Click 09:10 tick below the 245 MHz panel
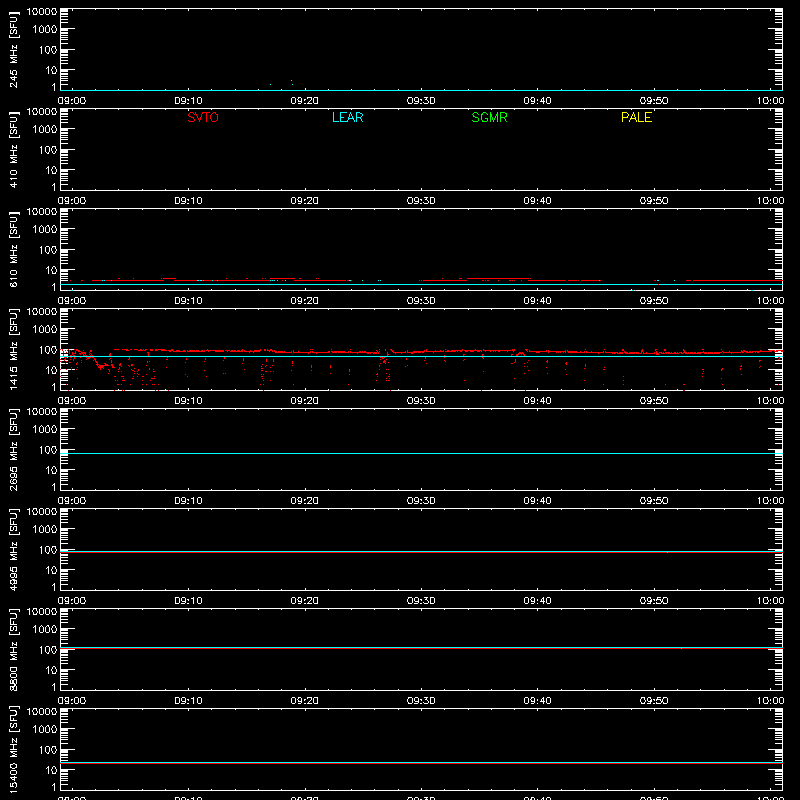Image resolution: width=800 pixels, height=800 pixels. (188, 101)
